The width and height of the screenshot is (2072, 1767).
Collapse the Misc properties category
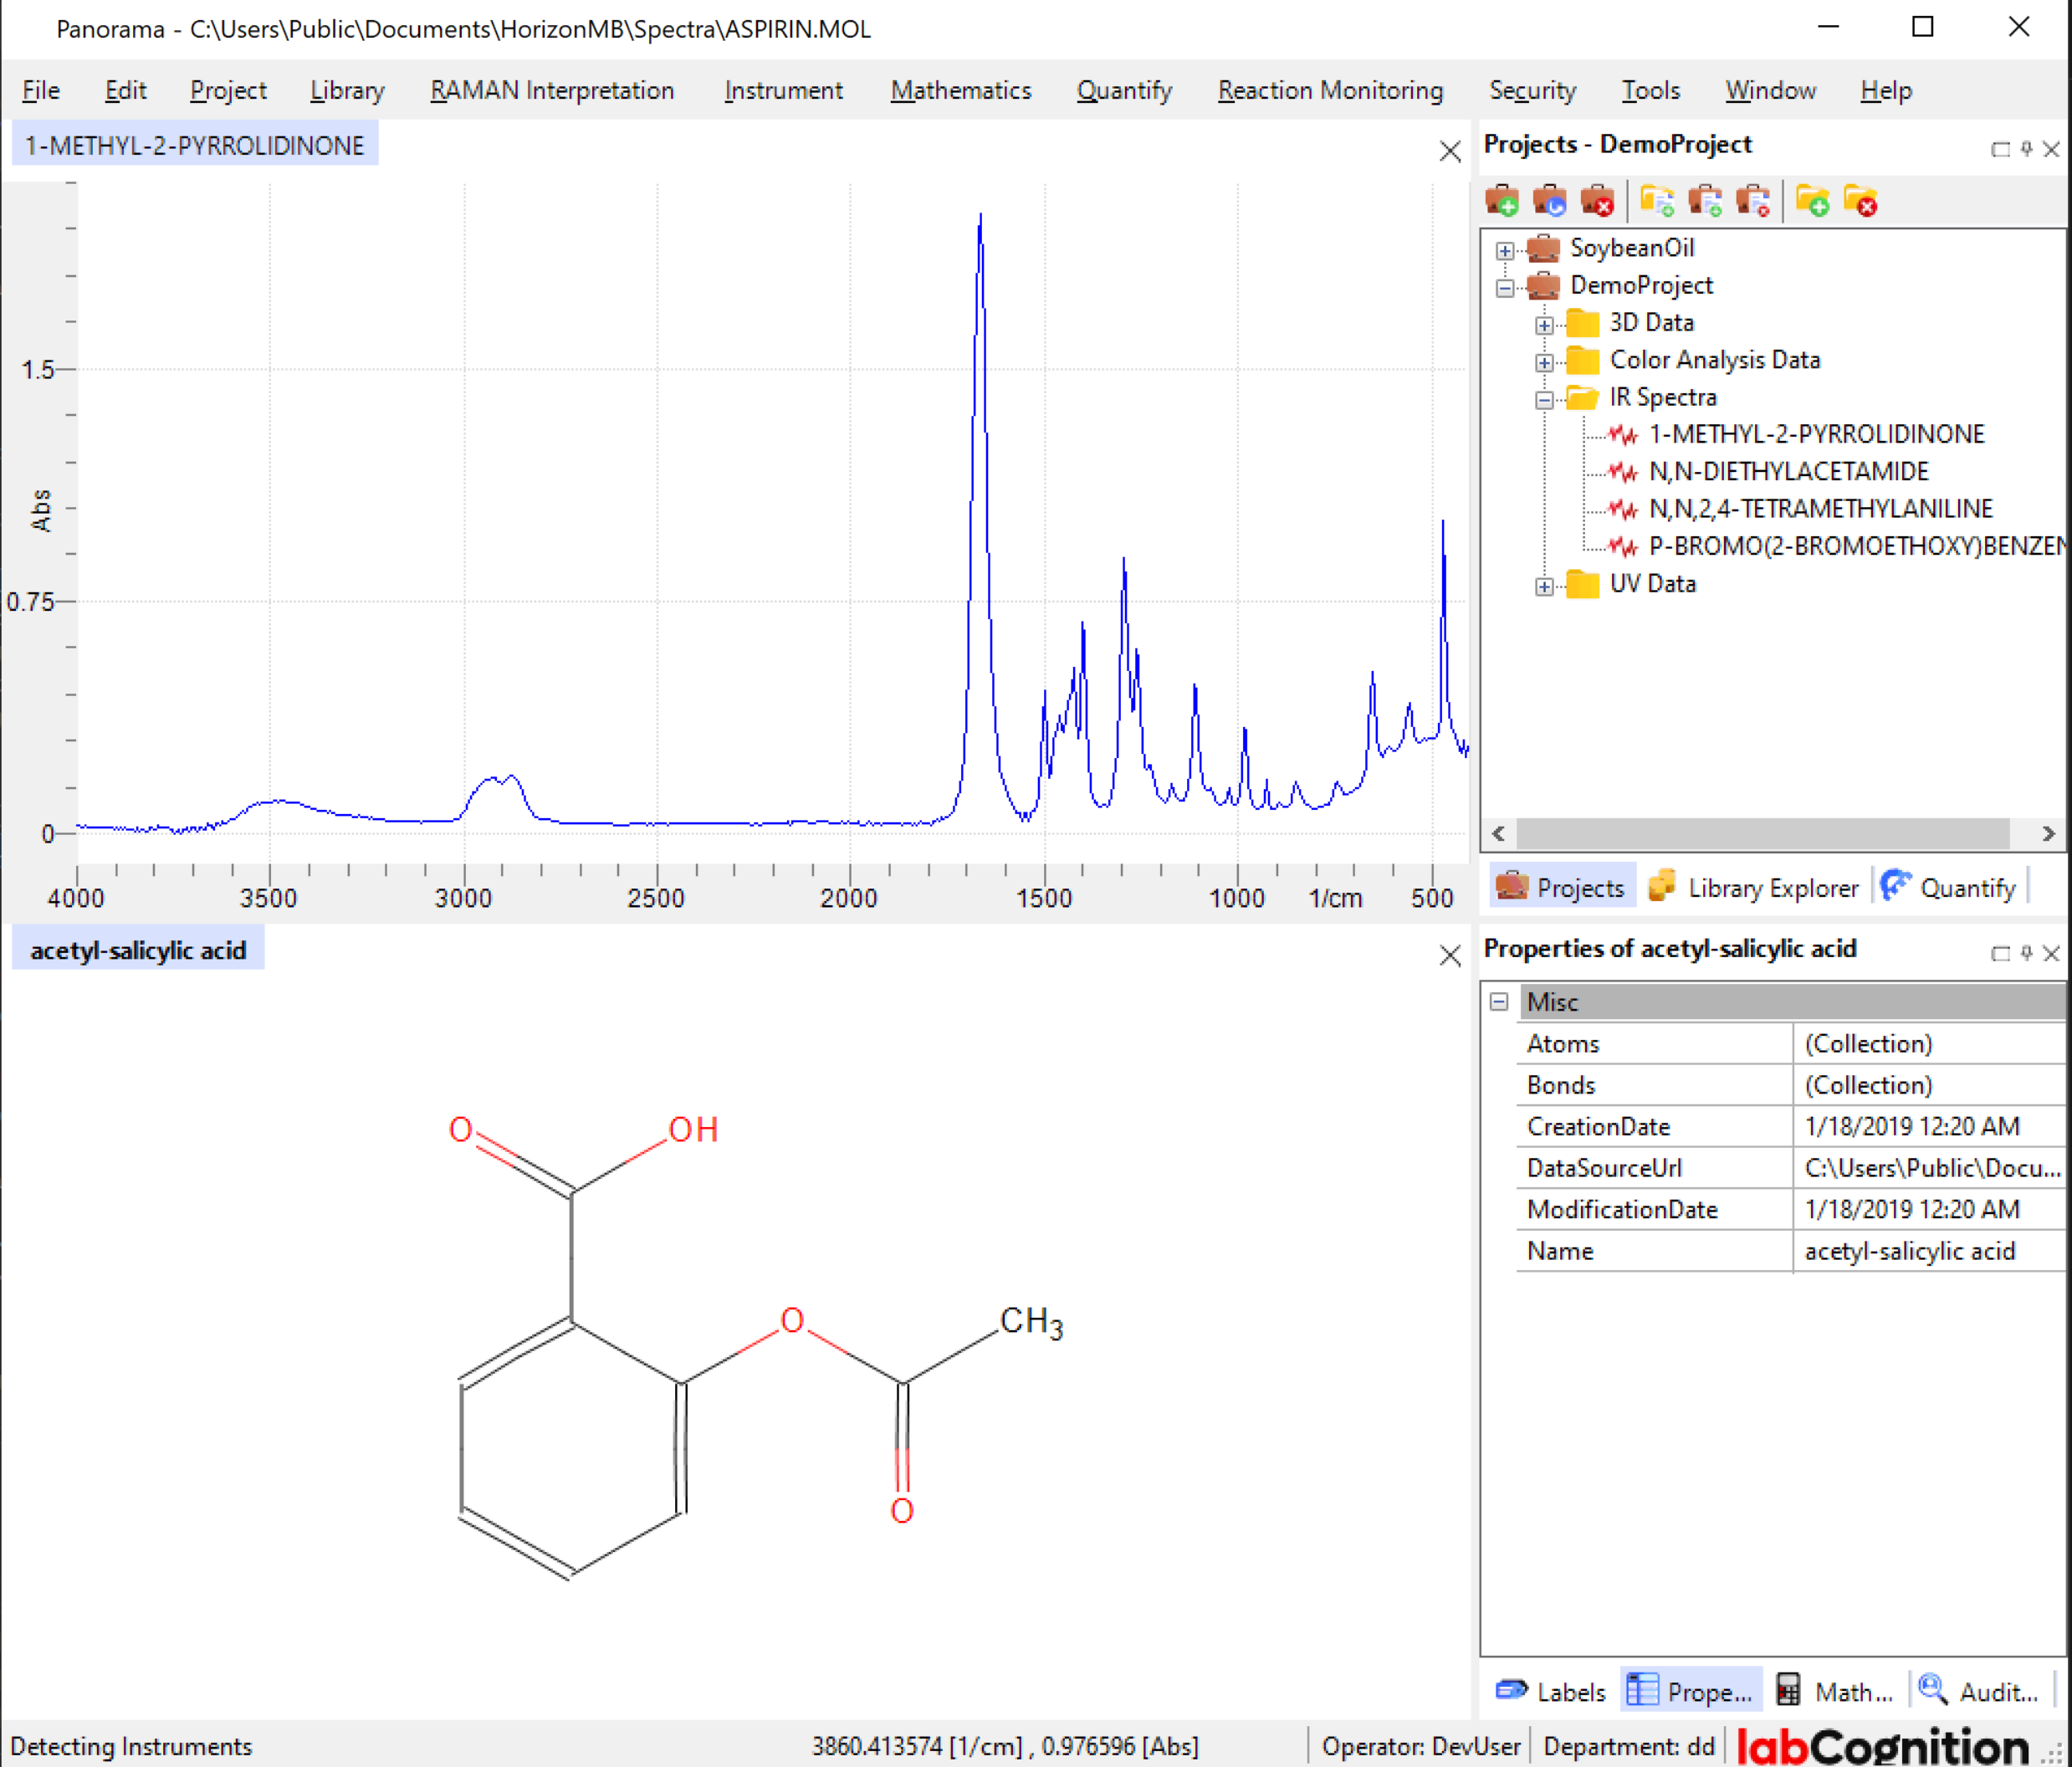point(1498,1002)
